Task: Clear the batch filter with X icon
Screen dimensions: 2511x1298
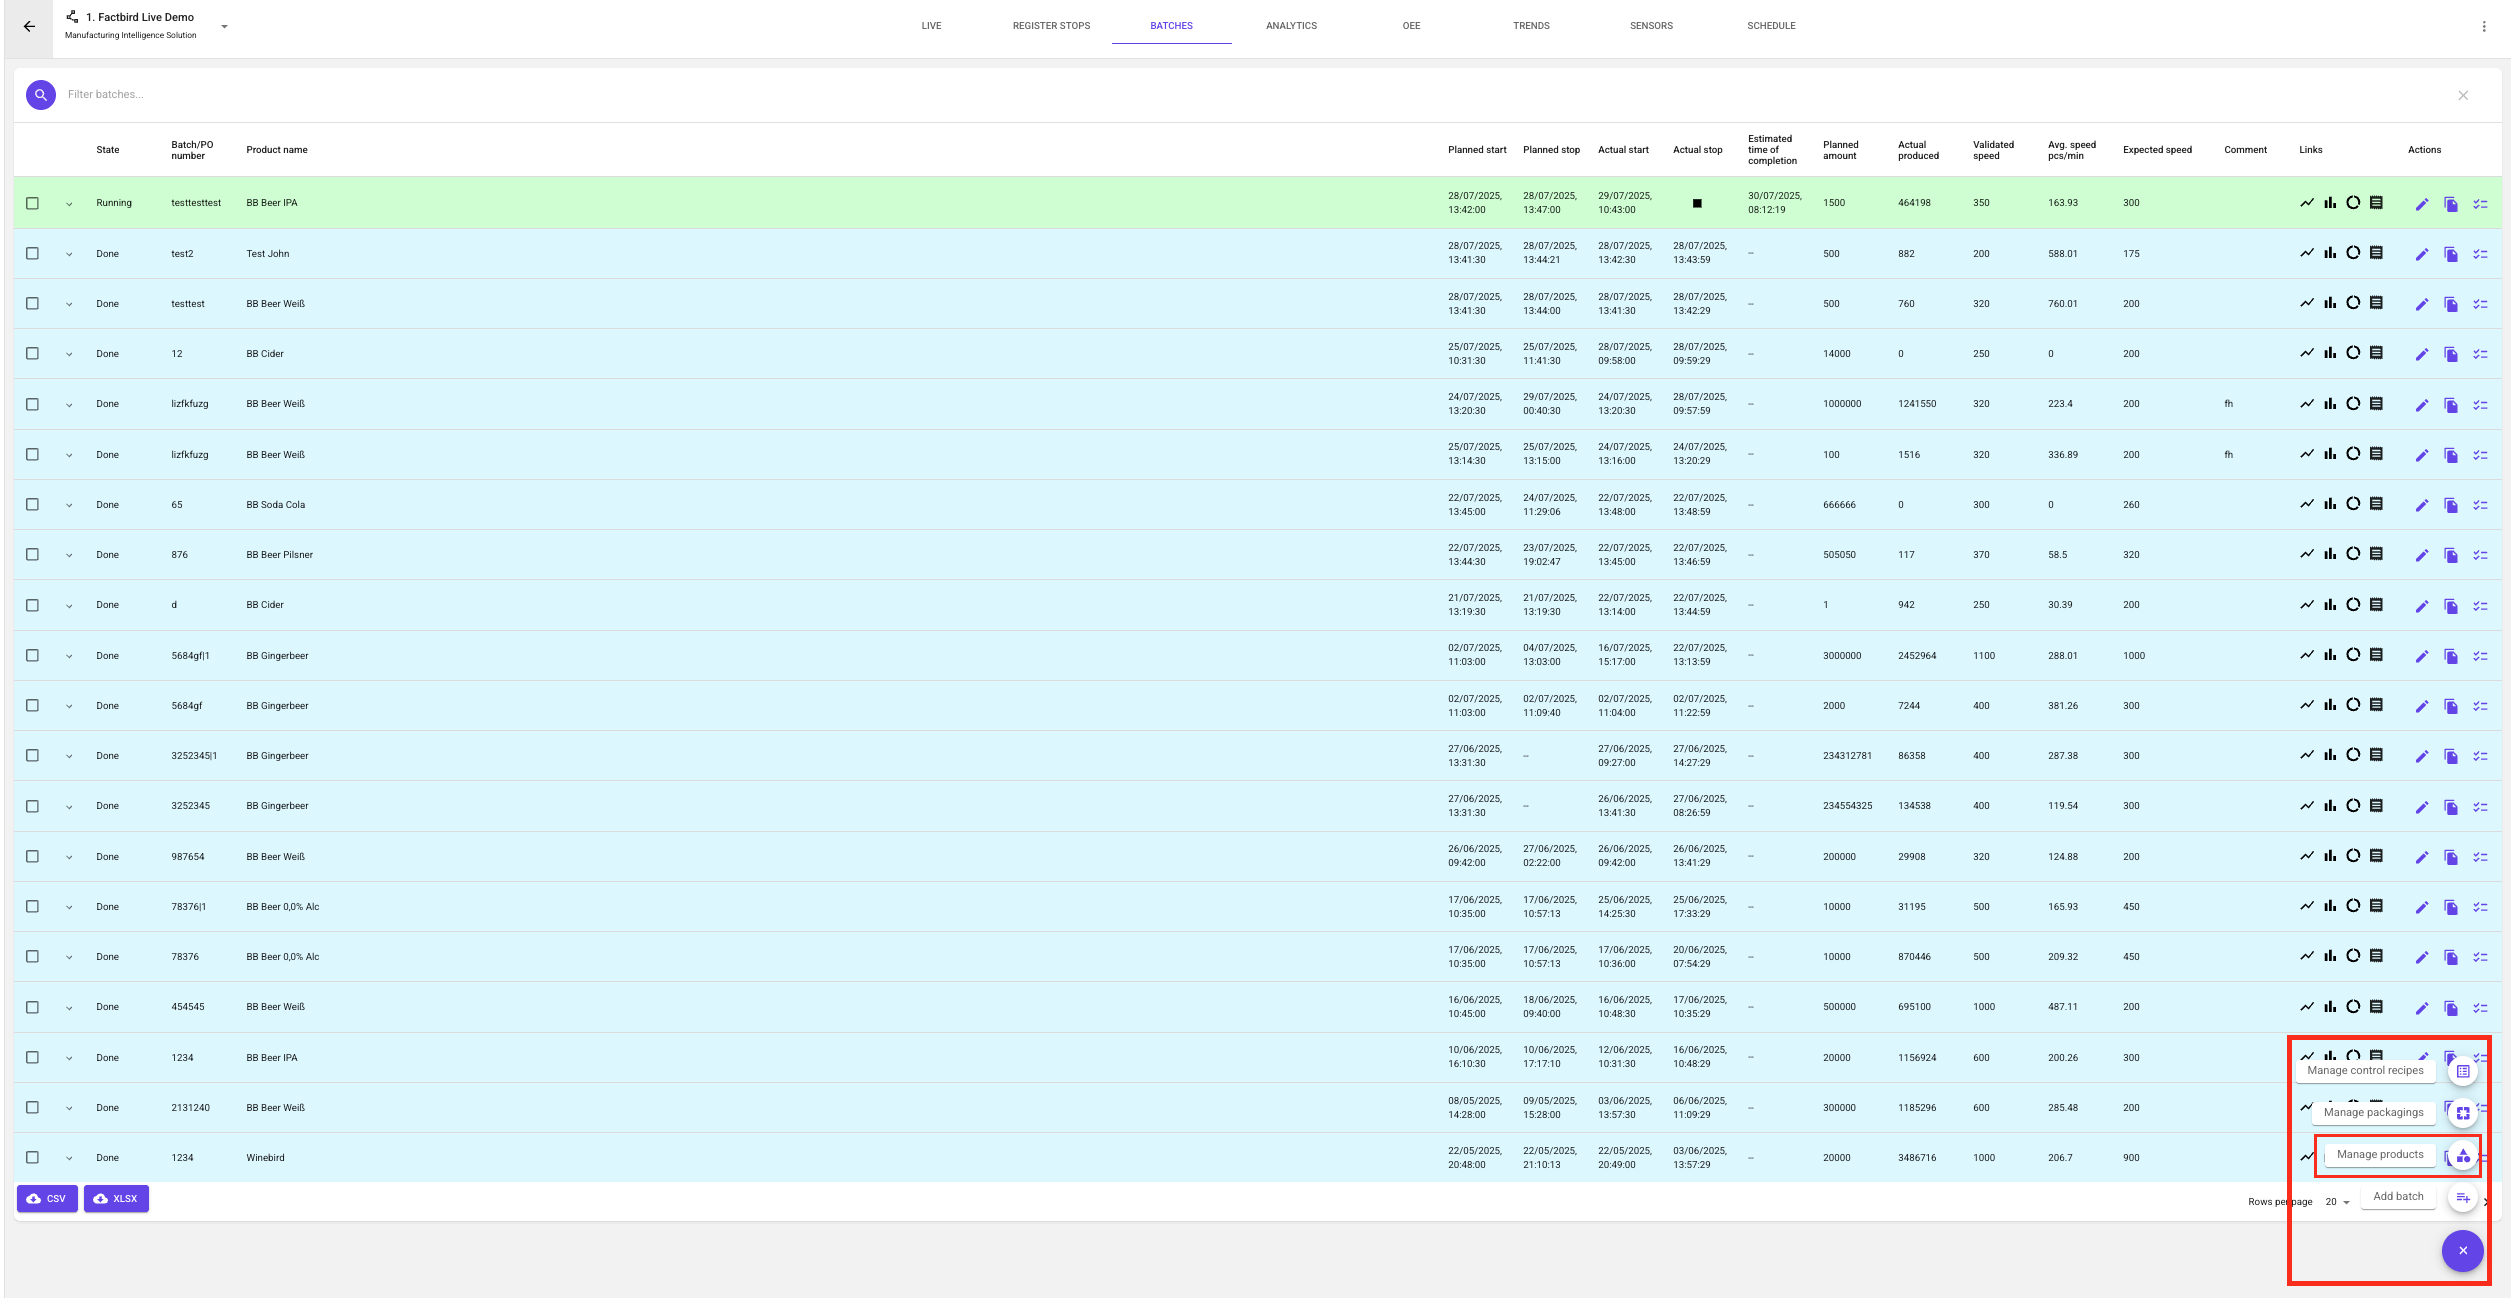Action: pyautogui.click(x=2463, y=95)
